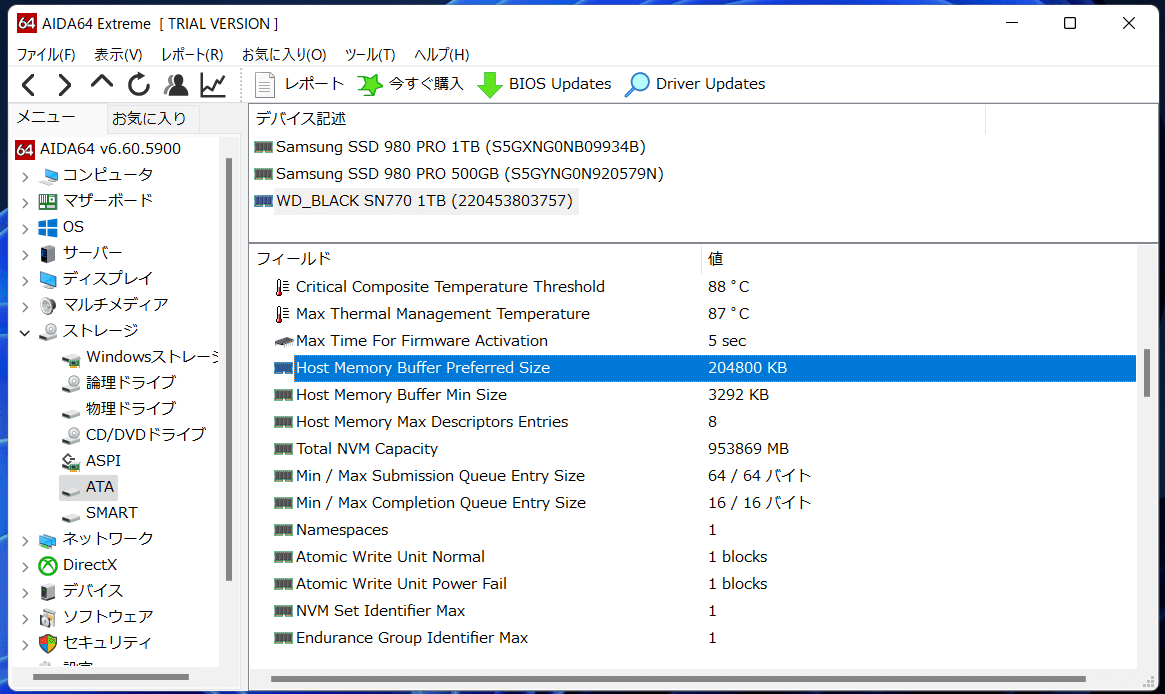Switch to the メニュー tab
Screen dimensions: 1165x694
[x=46, y=117]
